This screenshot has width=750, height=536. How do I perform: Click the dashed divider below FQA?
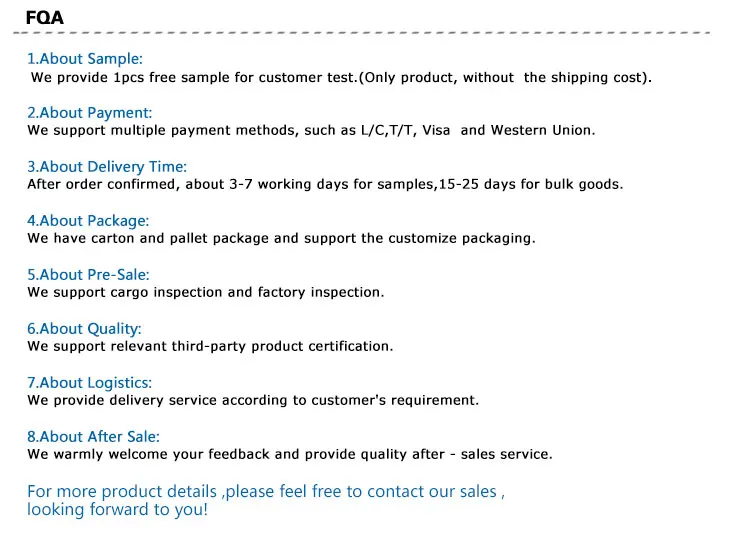click(374, 34)
